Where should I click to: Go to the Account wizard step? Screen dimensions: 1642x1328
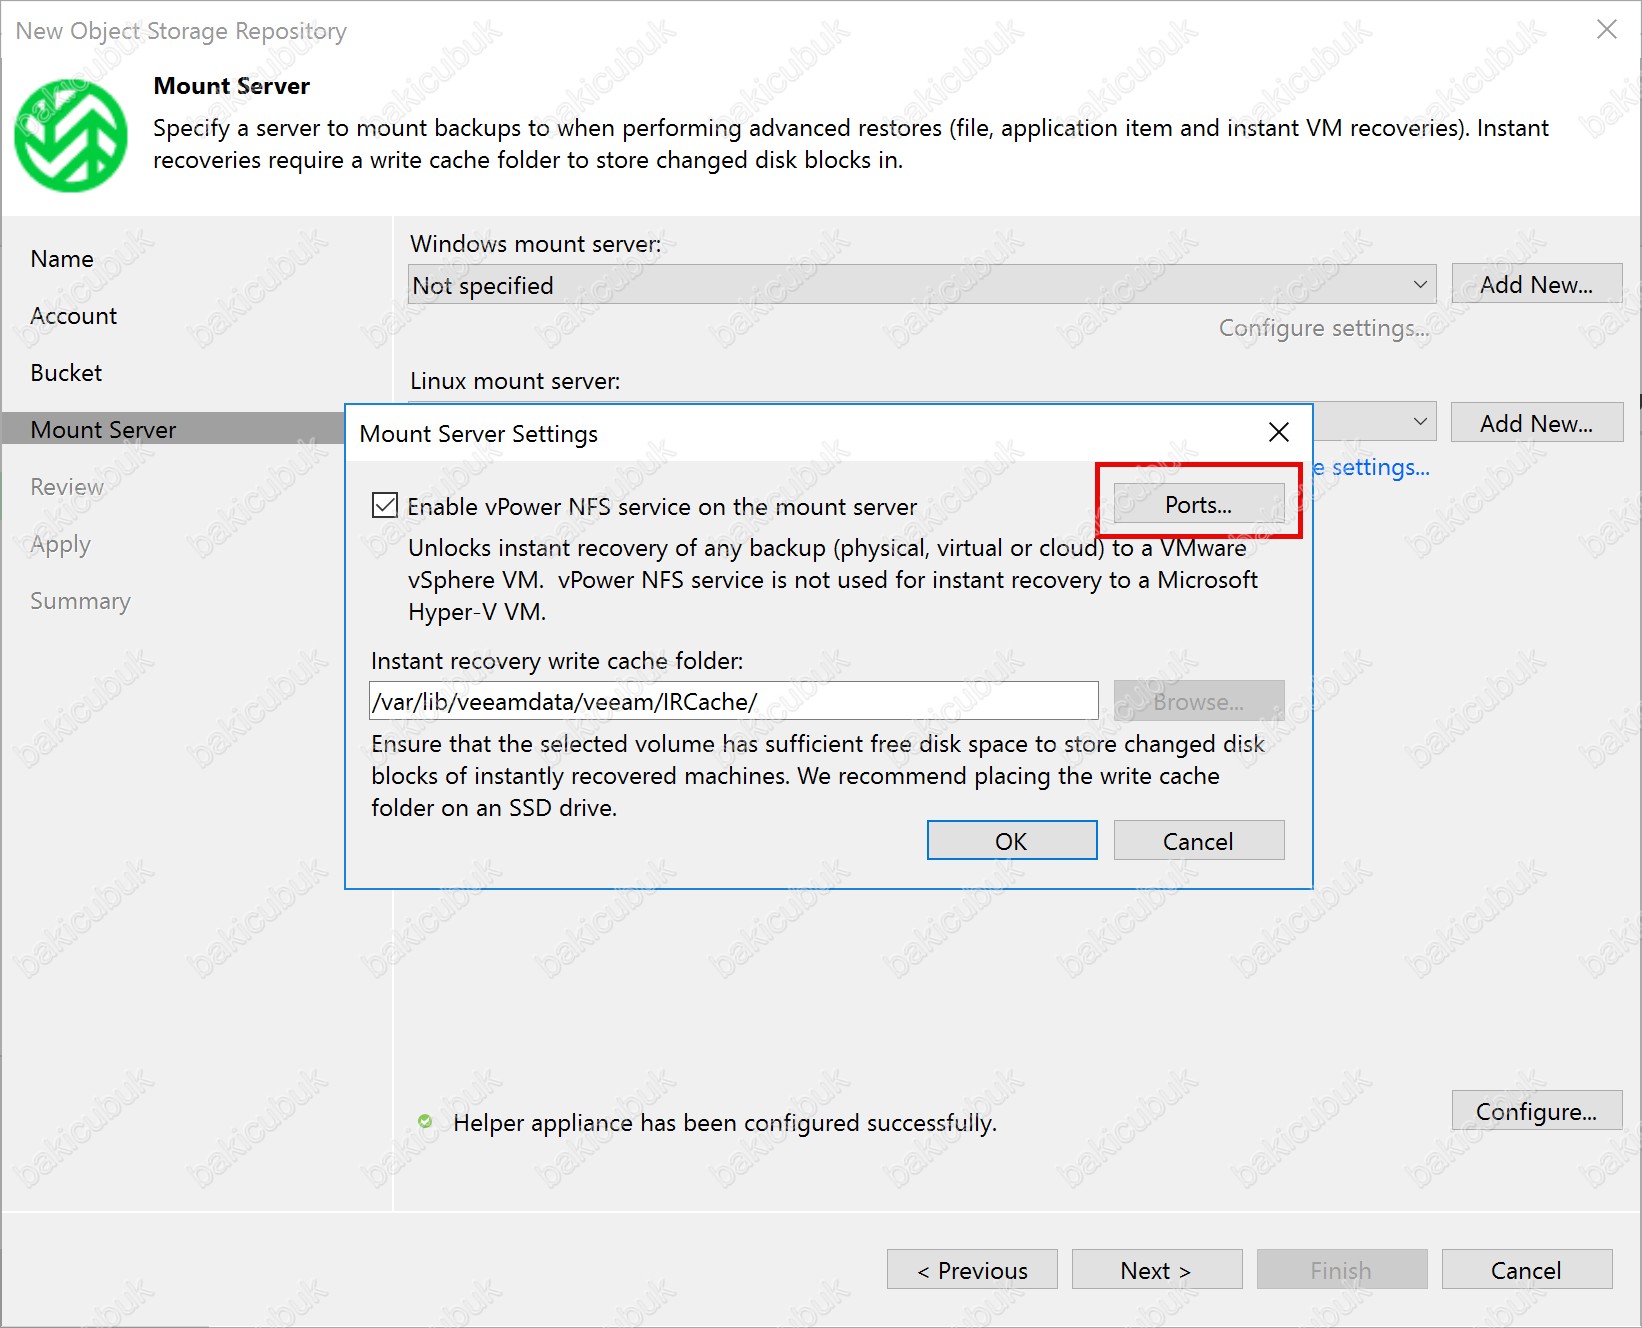pyautogui.click(x=74, y=316)
